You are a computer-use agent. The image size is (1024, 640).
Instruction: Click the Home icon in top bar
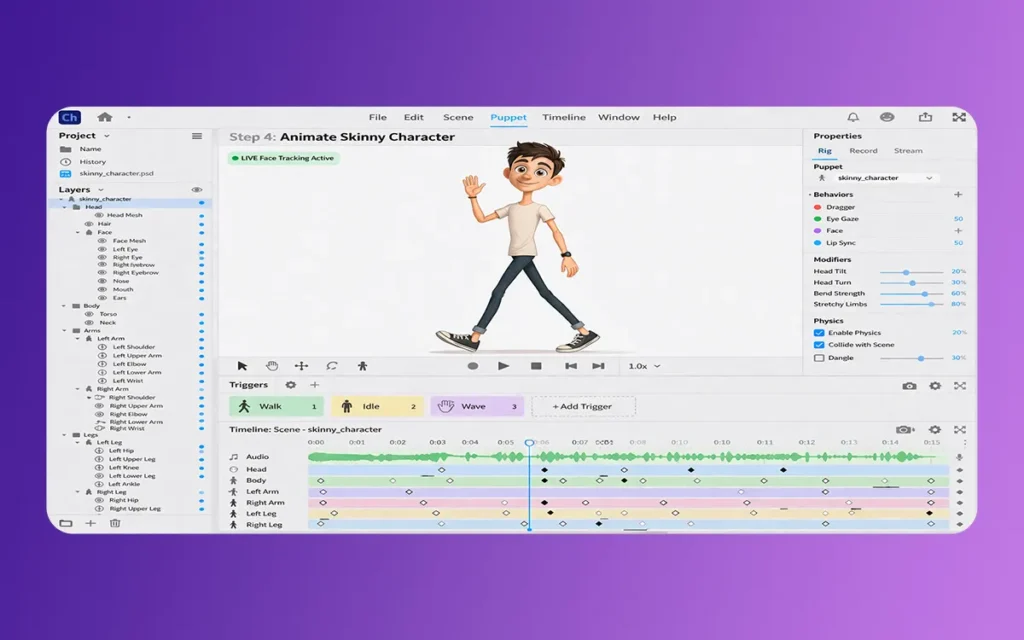[104, 117]
